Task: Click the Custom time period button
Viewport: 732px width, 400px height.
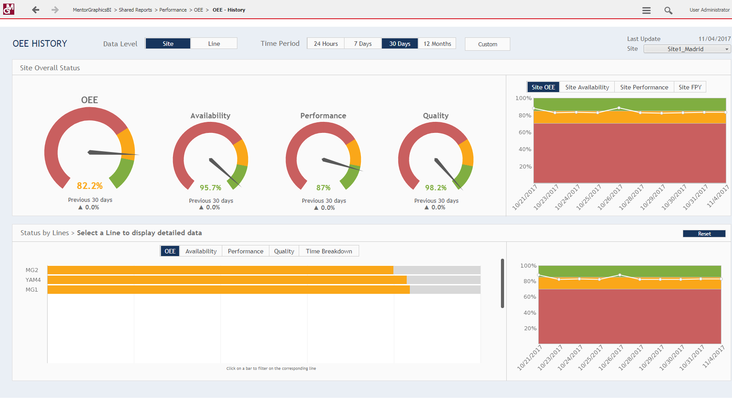Action: click(x=487, y=44)
